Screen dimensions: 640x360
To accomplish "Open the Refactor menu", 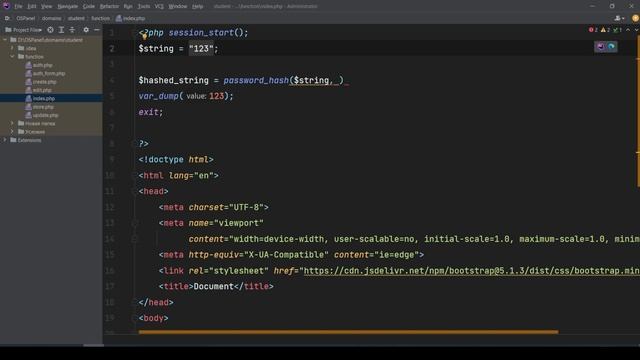I will pyautogui.click(x=109, y=7).
